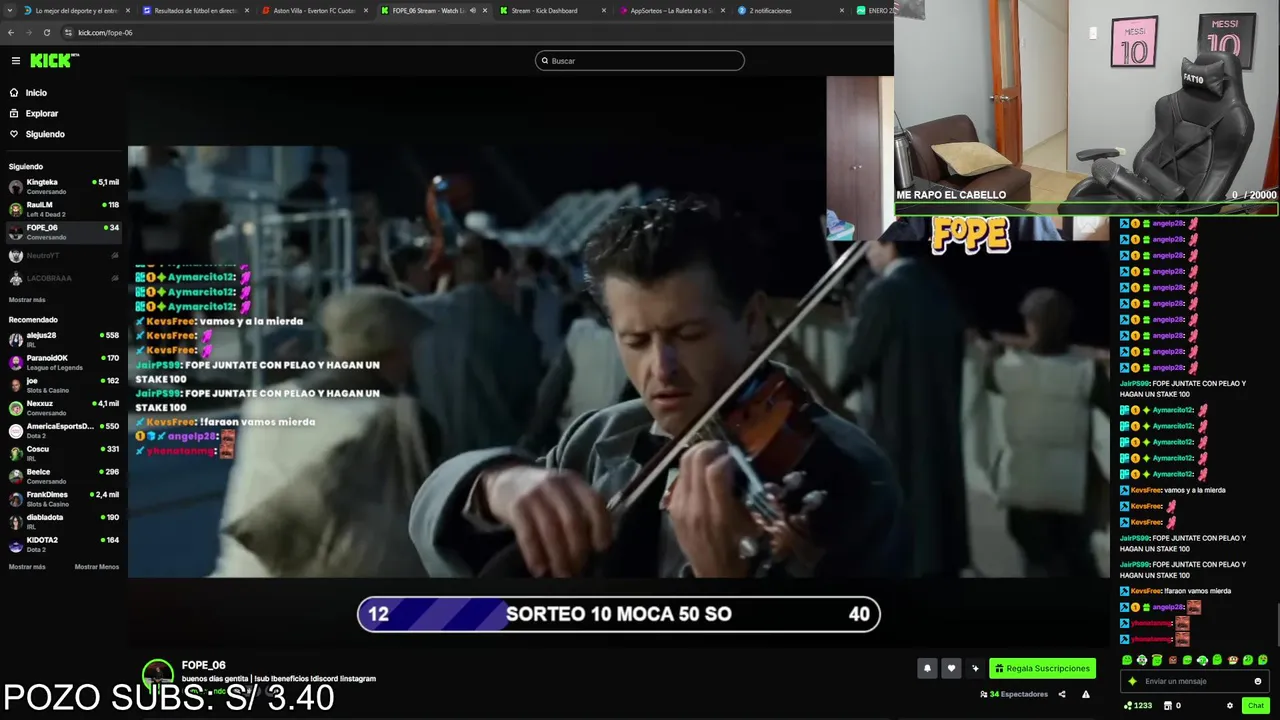Image resolution: width=1280 pixels, height=720 pixels.
Task: Open recommended channel Coscu
Action: coord(63,453)
